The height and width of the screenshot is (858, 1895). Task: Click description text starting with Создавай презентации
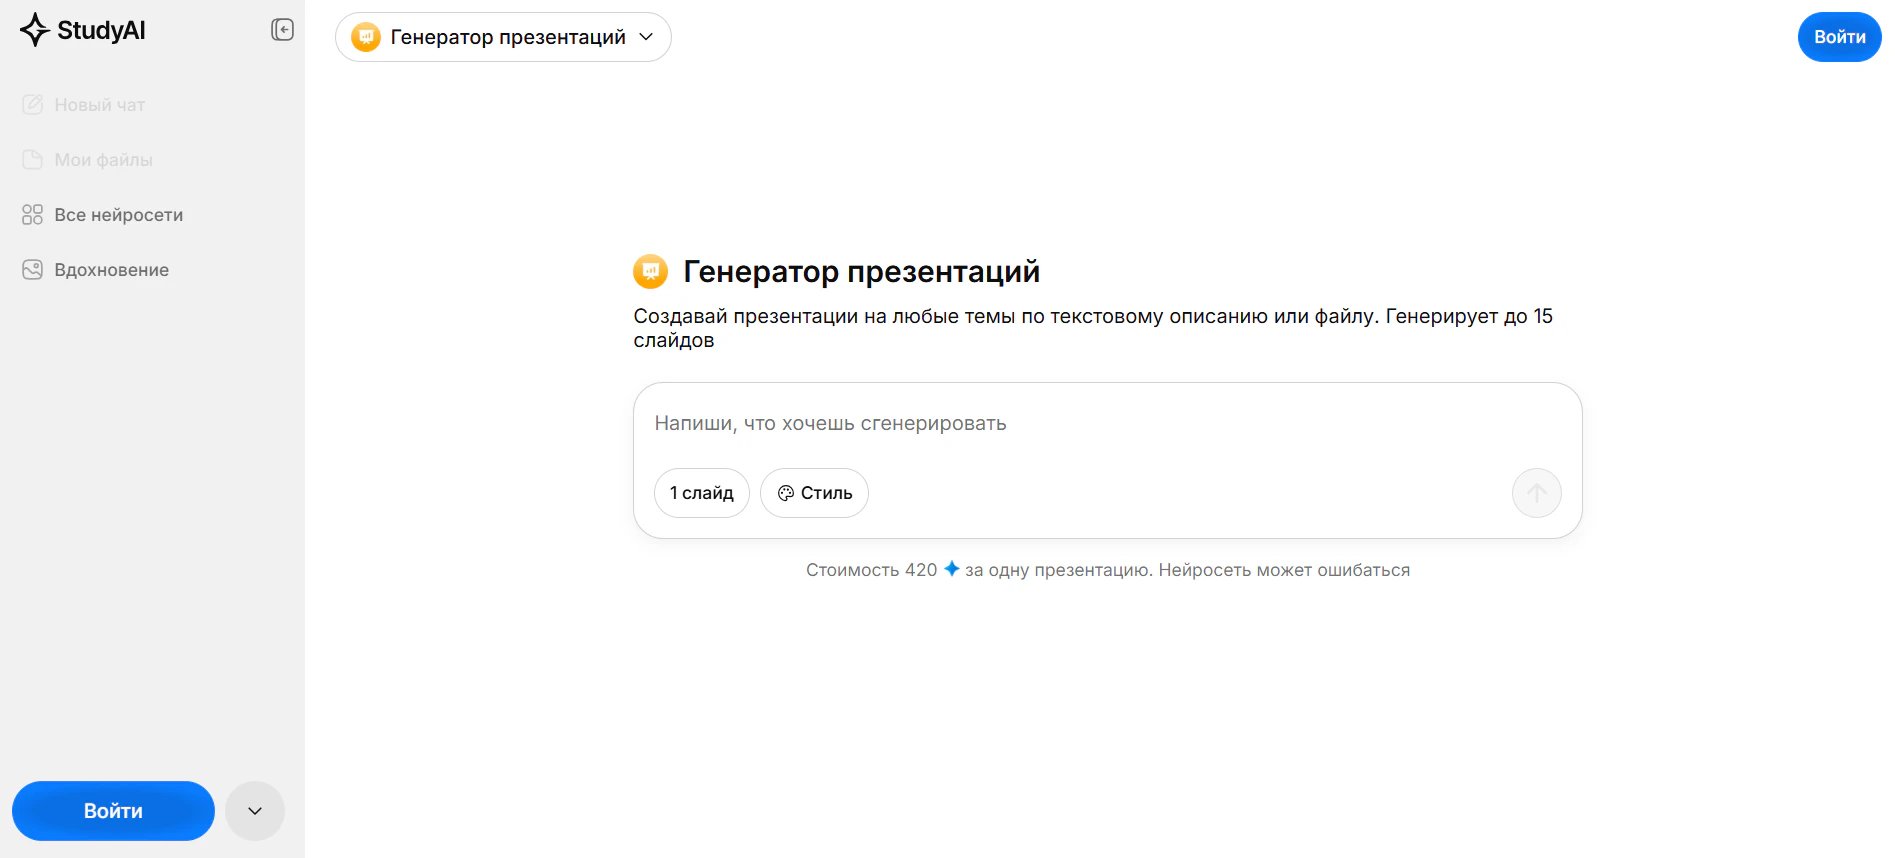point(1093,328)
